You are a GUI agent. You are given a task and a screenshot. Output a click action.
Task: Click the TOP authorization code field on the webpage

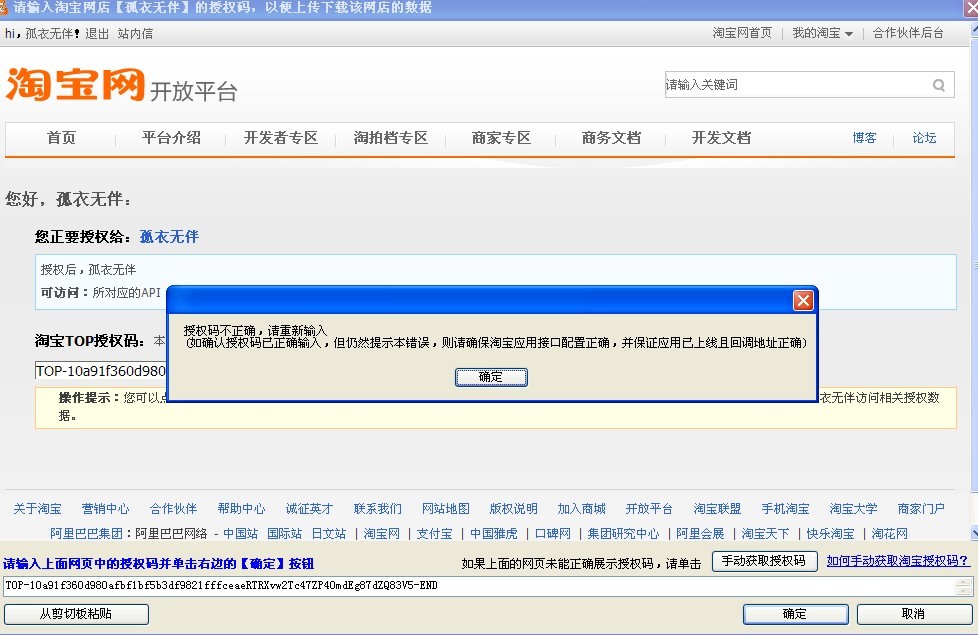click(101, 371)
